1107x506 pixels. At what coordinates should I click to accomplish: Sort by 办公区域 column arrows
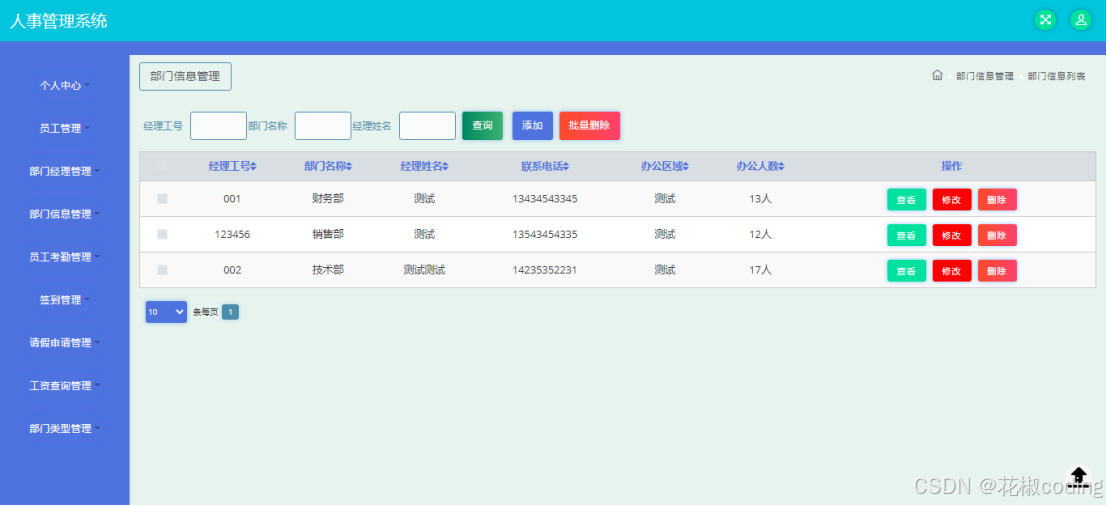[686, 167]
